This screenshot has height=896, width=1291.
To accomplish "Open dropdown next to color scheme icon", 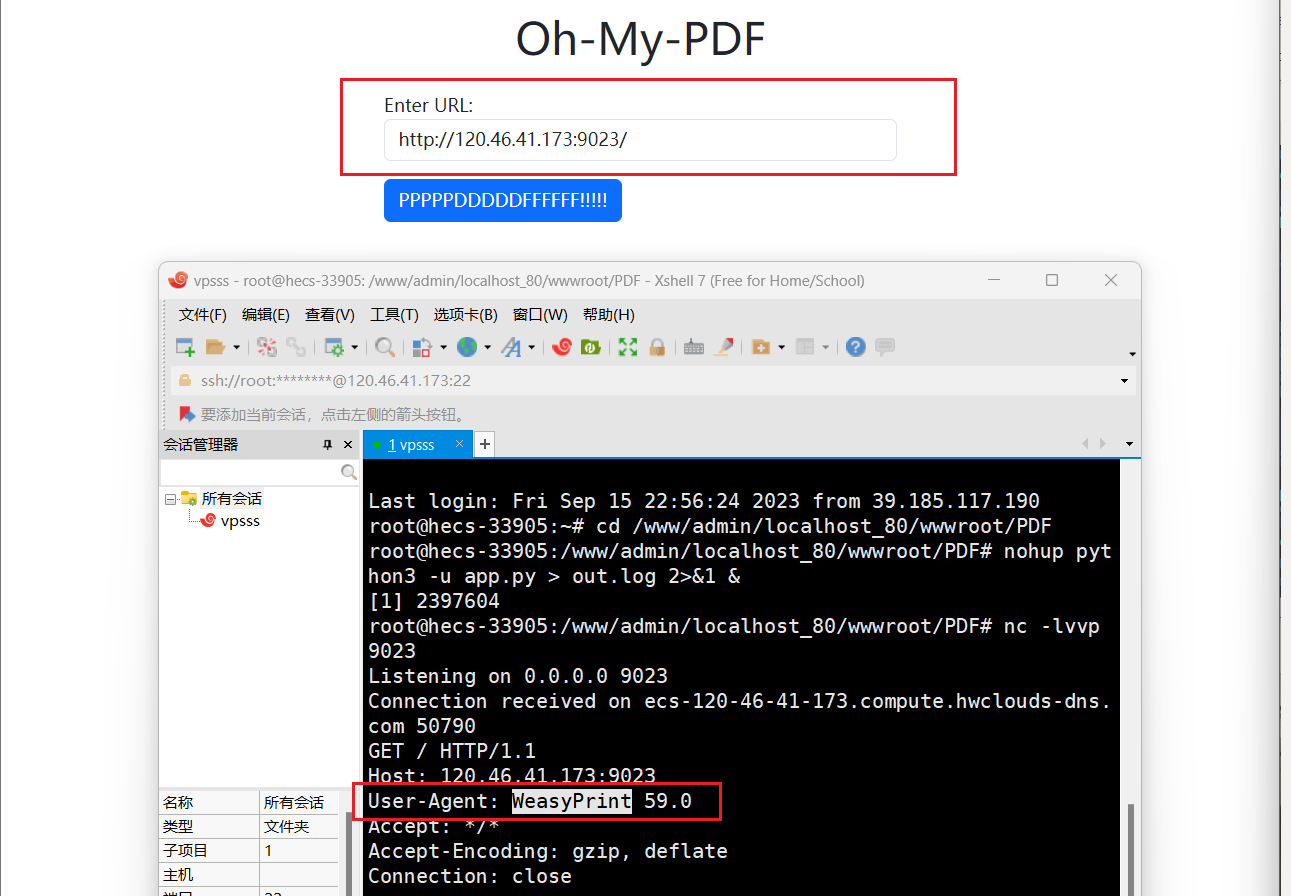I will point(443,348).
